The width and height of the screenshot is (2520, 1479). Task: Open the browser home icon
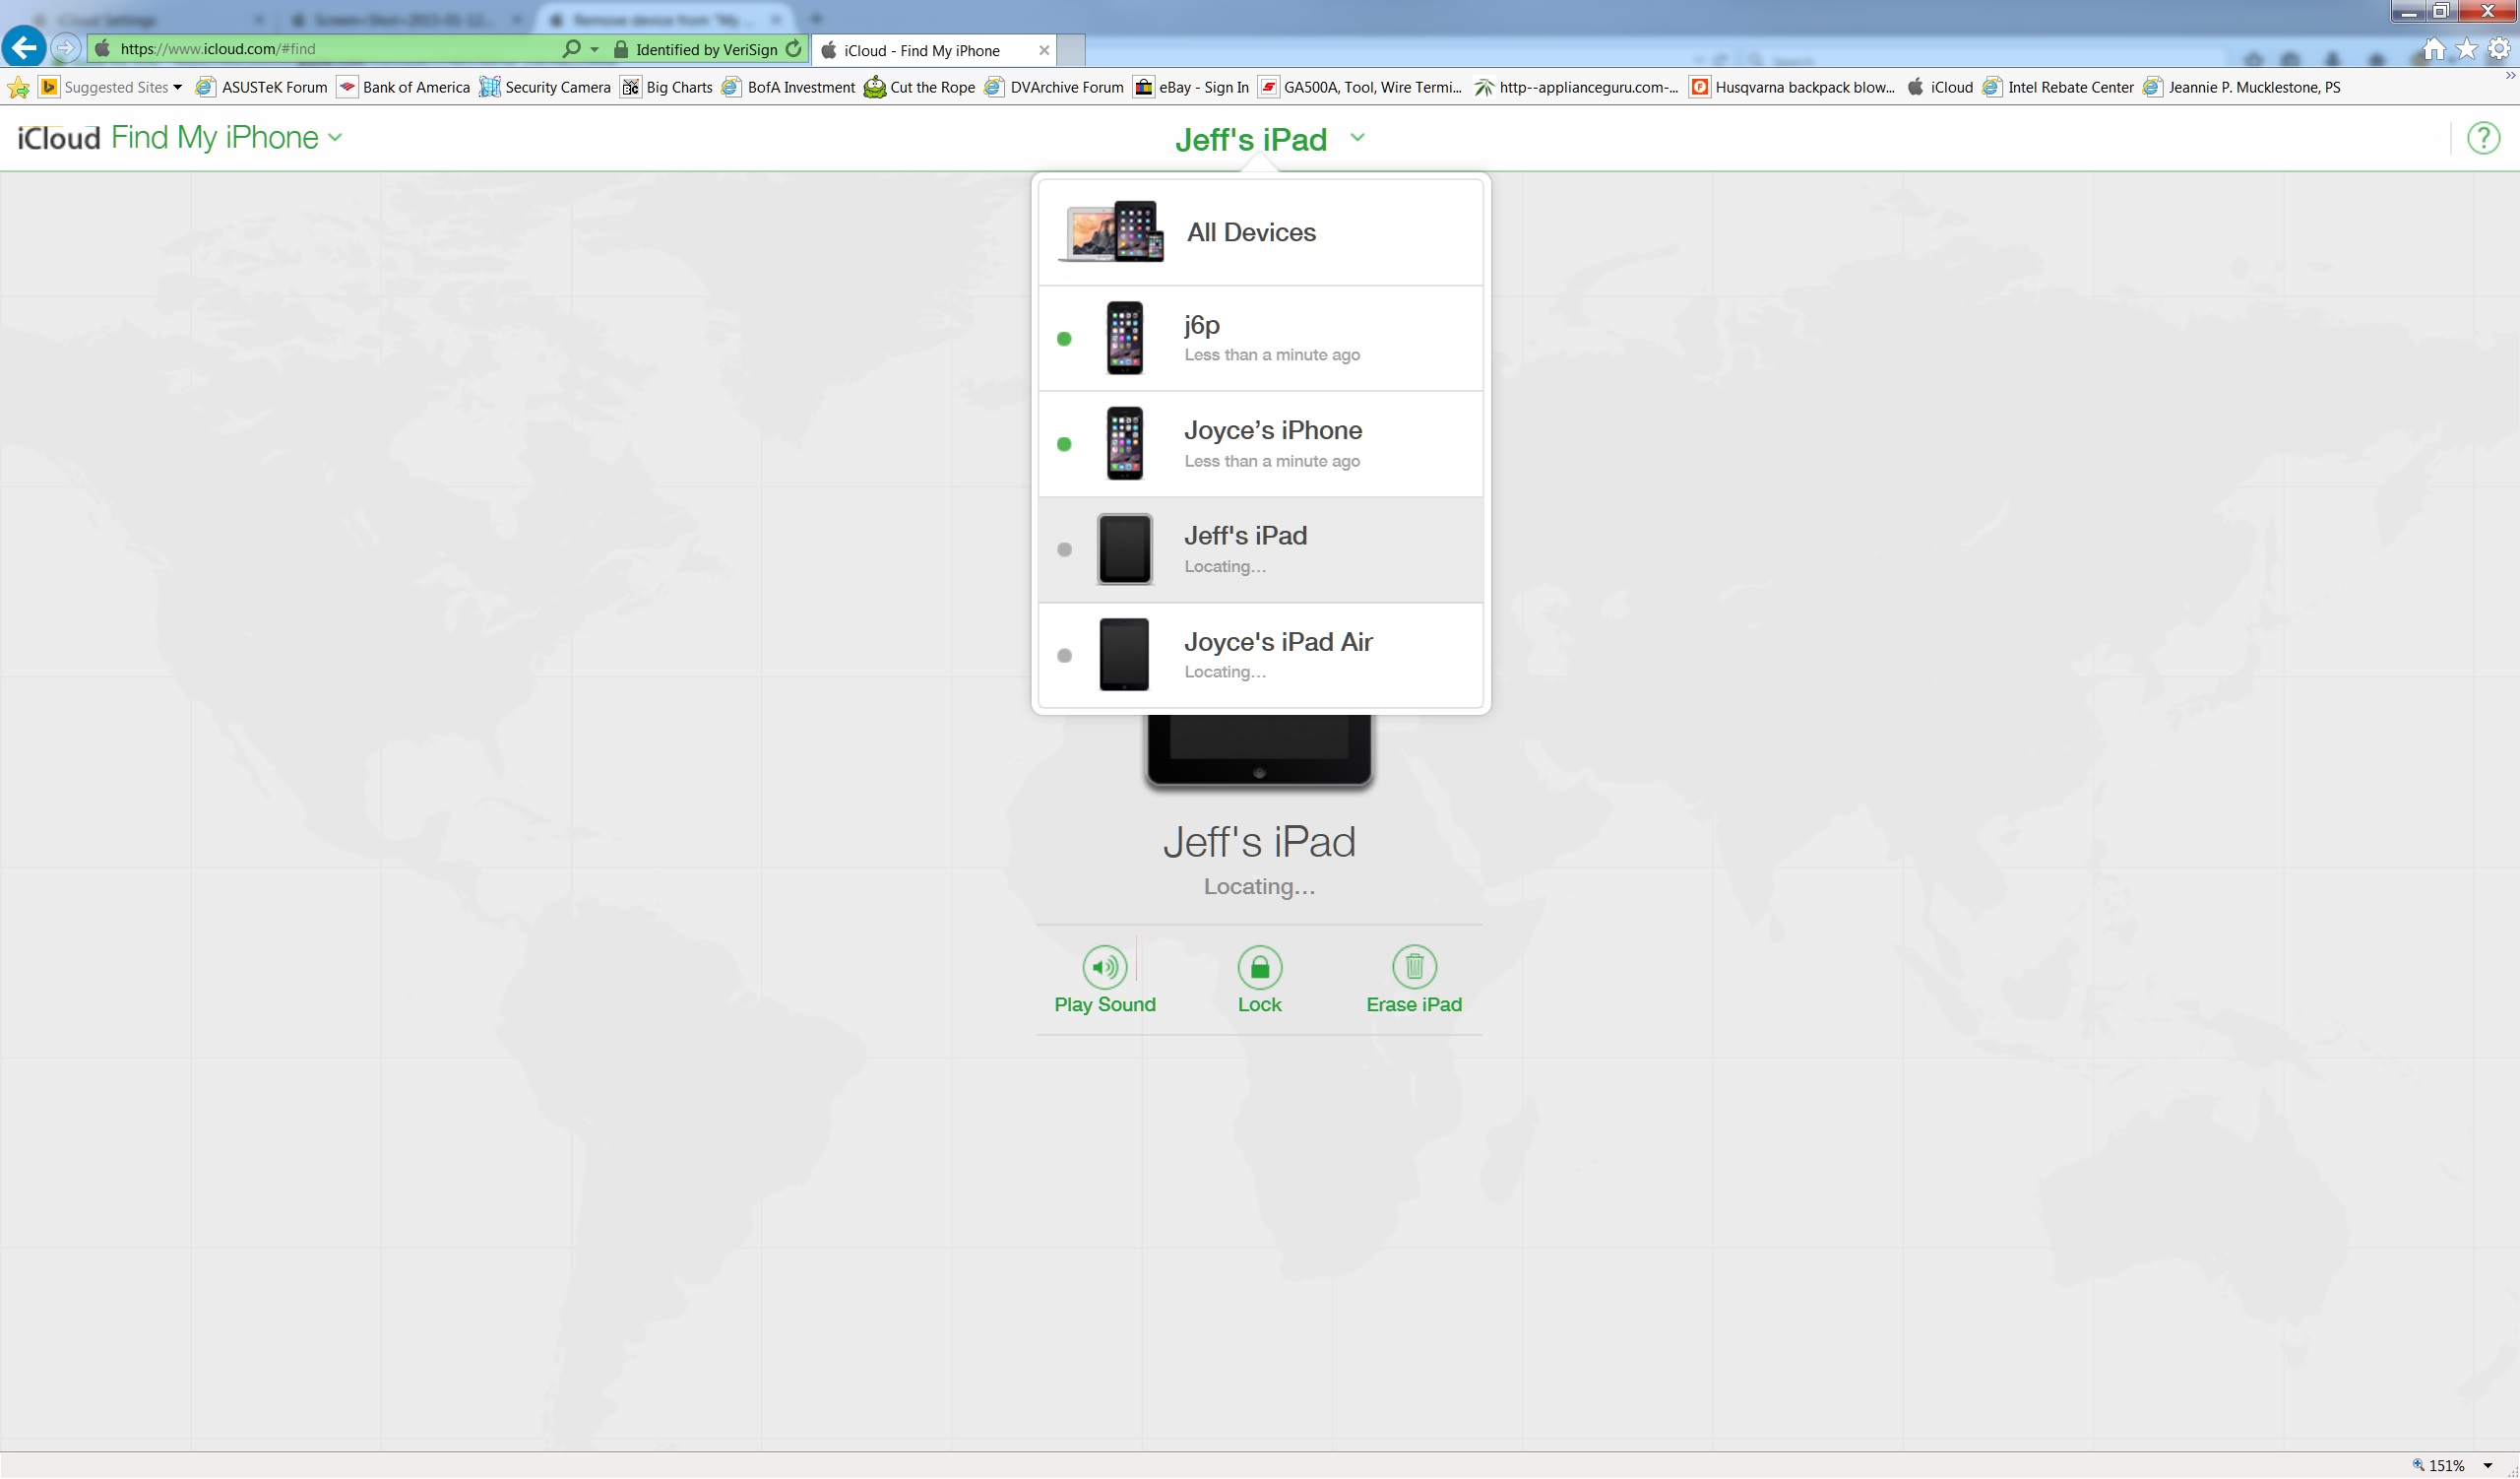(2433, 49)
